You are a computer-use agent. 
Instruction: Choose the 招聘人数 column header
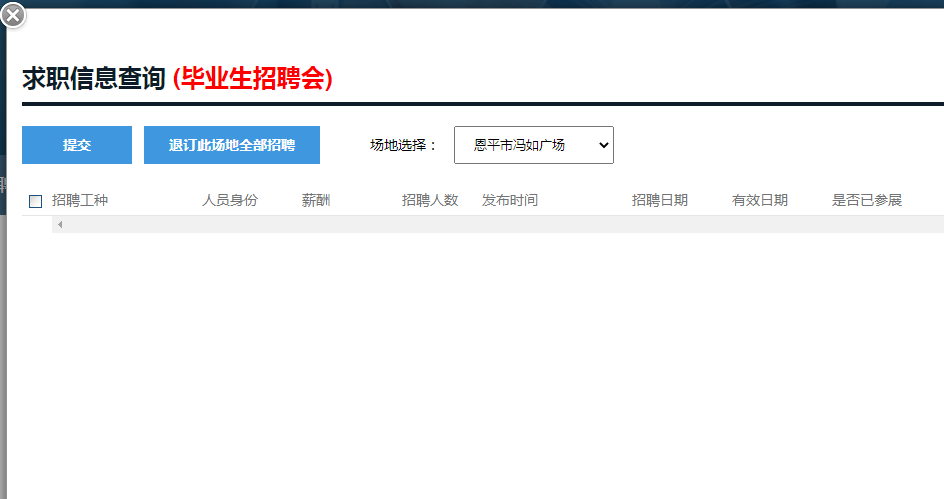click(430, 200)
